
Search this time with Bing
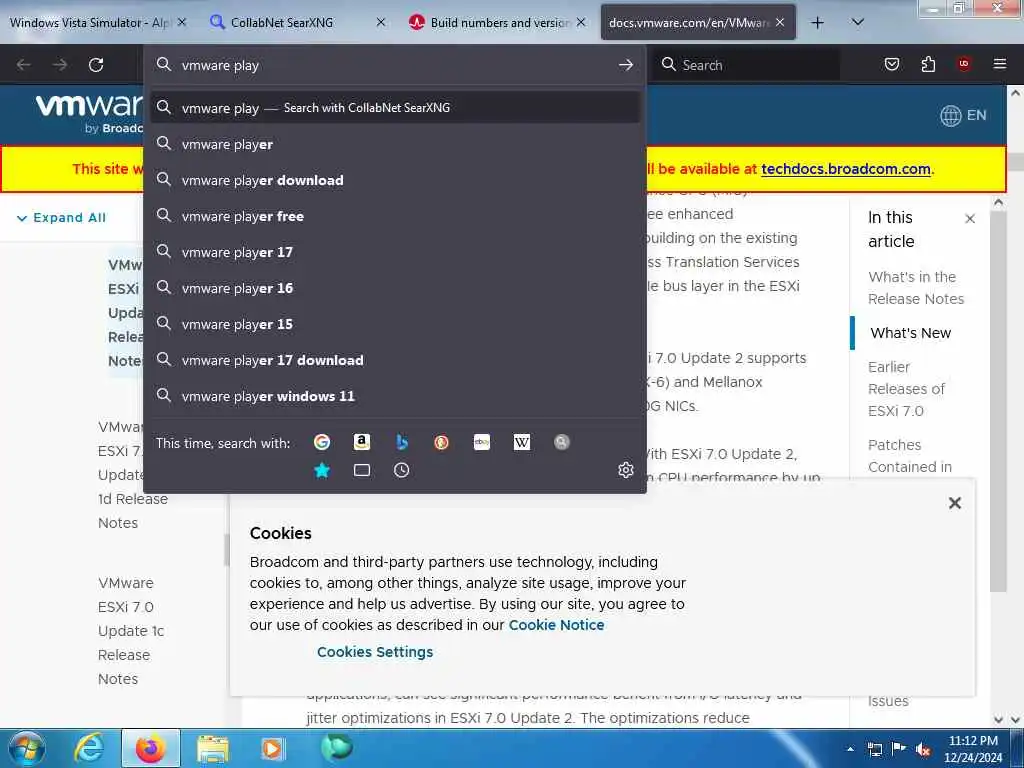coord(402,442)
